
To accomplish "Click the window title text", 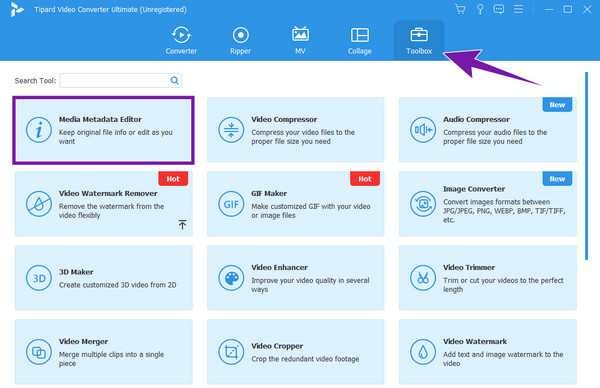I will [x=111, y=10].
